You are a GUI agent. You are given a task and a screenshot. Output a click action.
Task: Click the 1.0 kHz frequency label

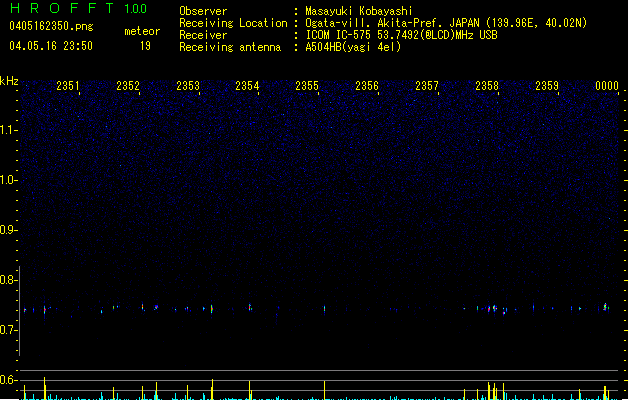click(x=8, y=180)
